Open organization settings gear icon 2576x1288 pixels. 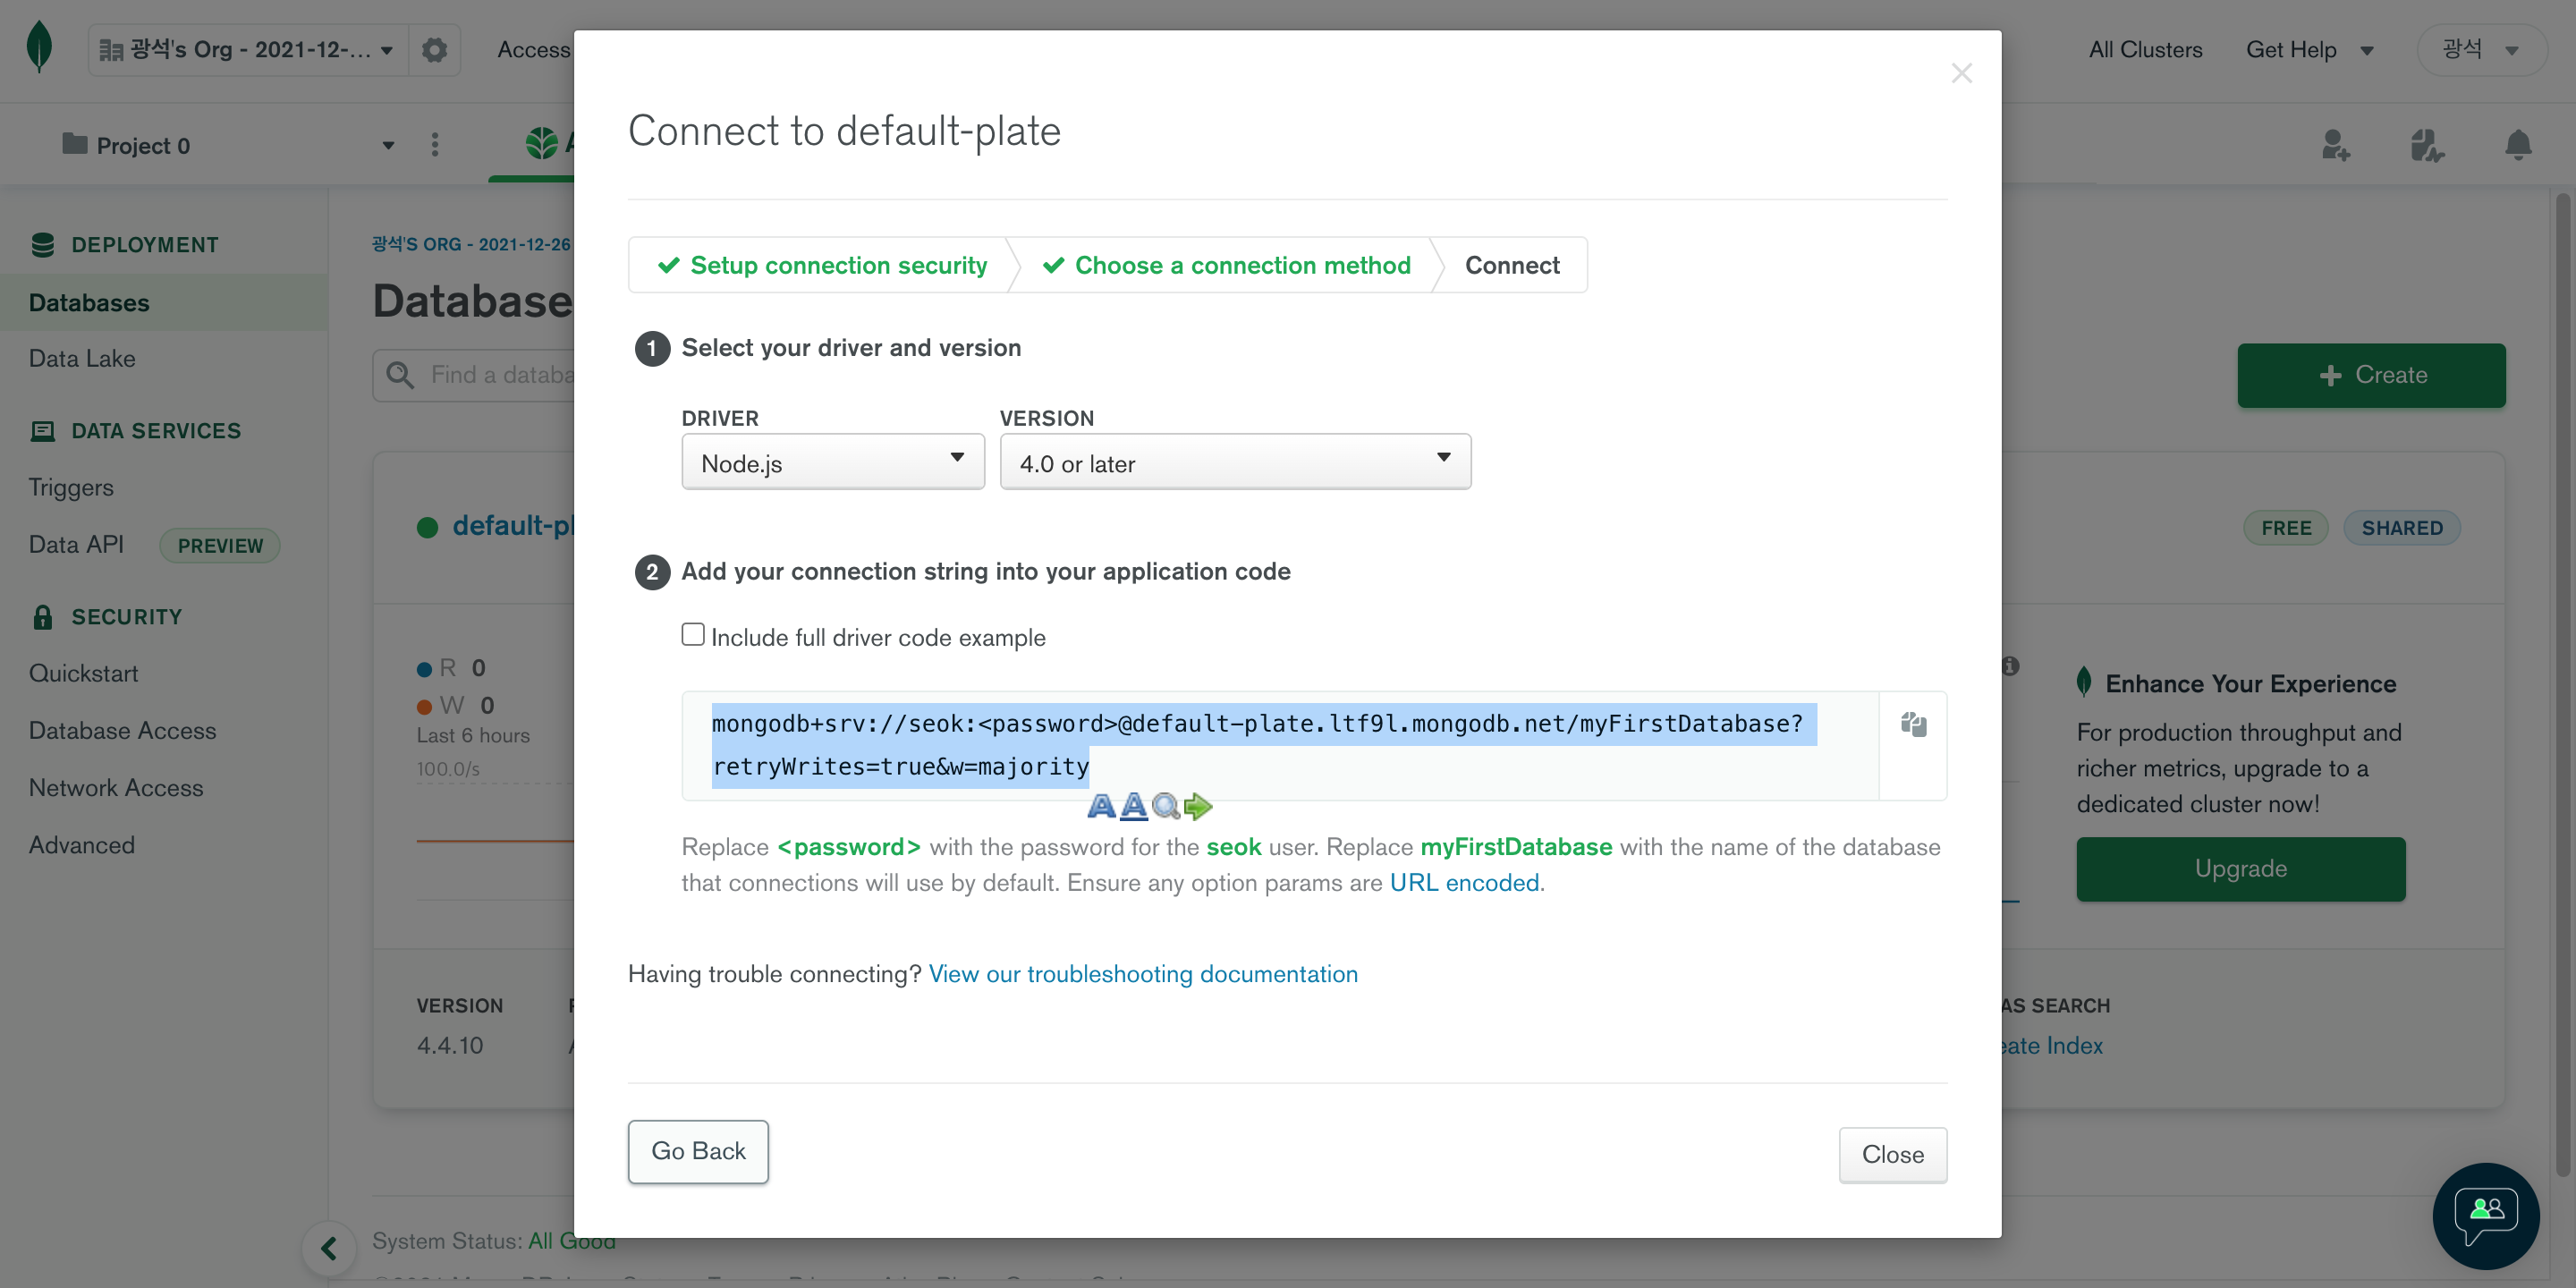click(x=434, y=50)
